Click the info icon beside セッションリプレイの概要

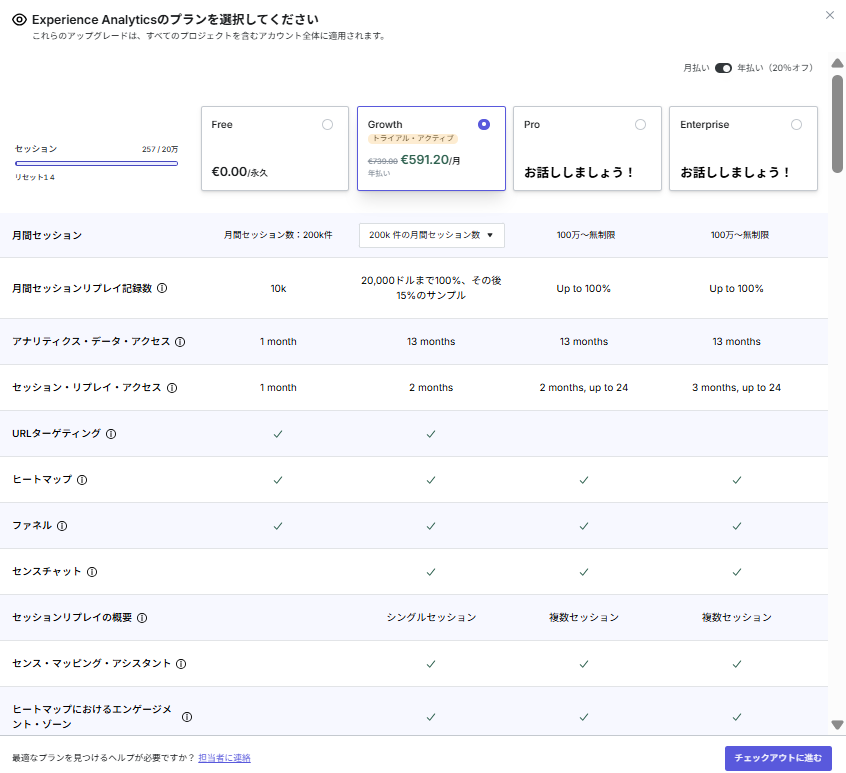point(142,618)
